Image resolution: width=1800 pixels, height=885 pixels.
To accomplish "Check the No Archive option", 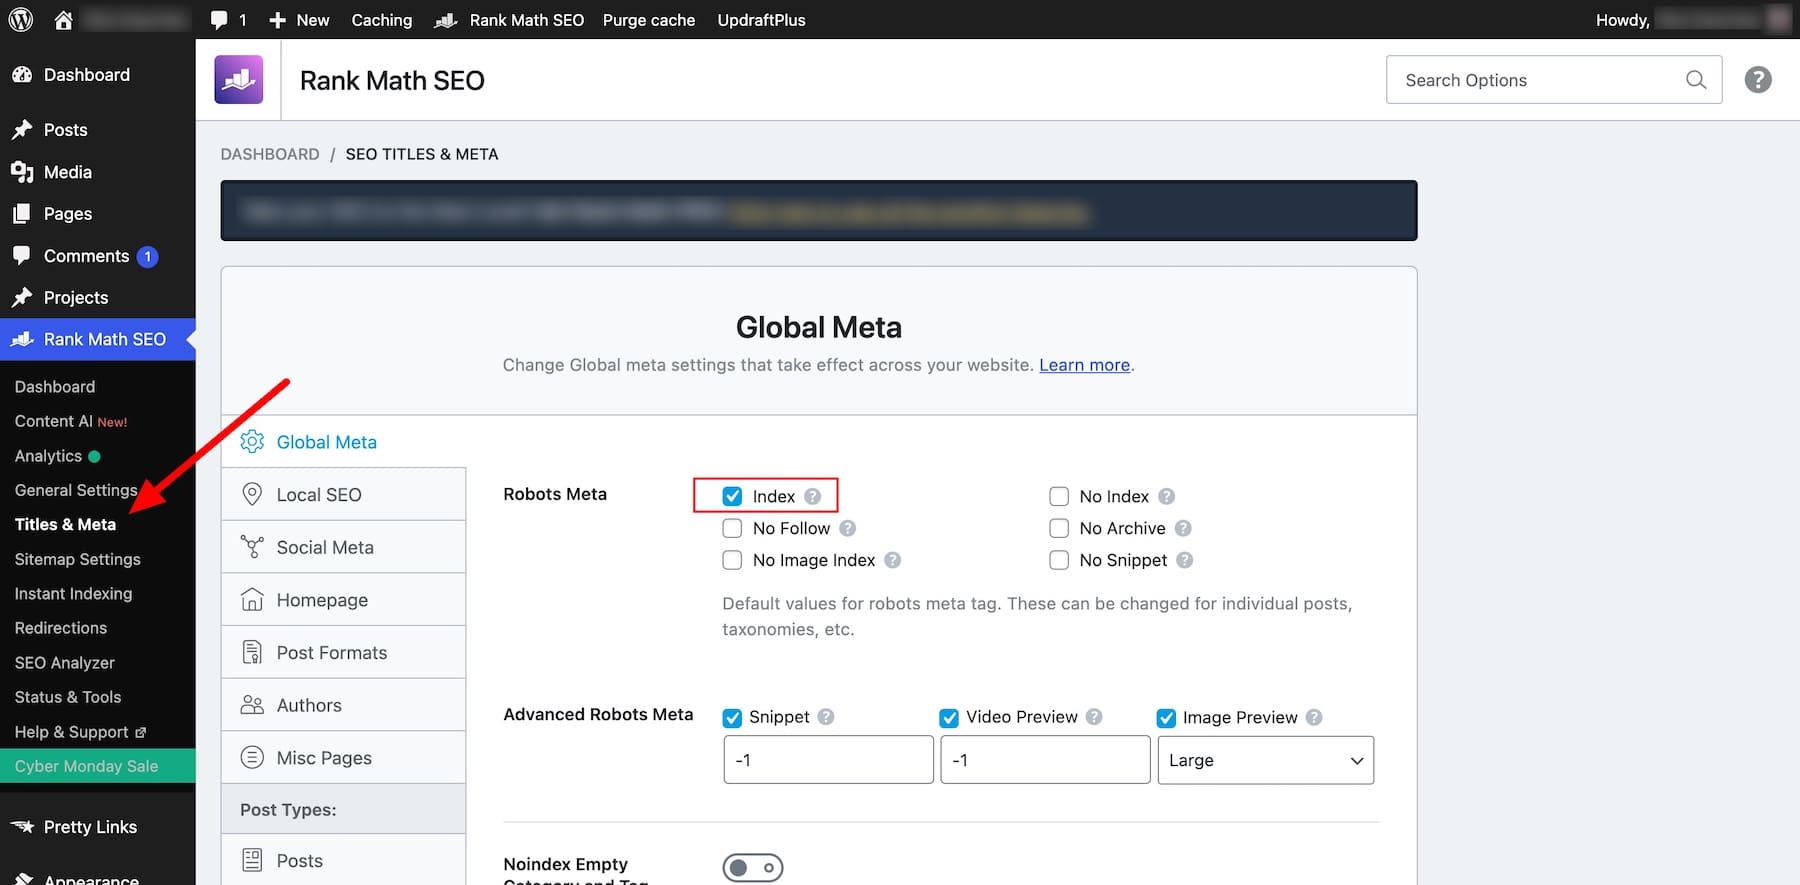I will click(x=1059, y=529).
